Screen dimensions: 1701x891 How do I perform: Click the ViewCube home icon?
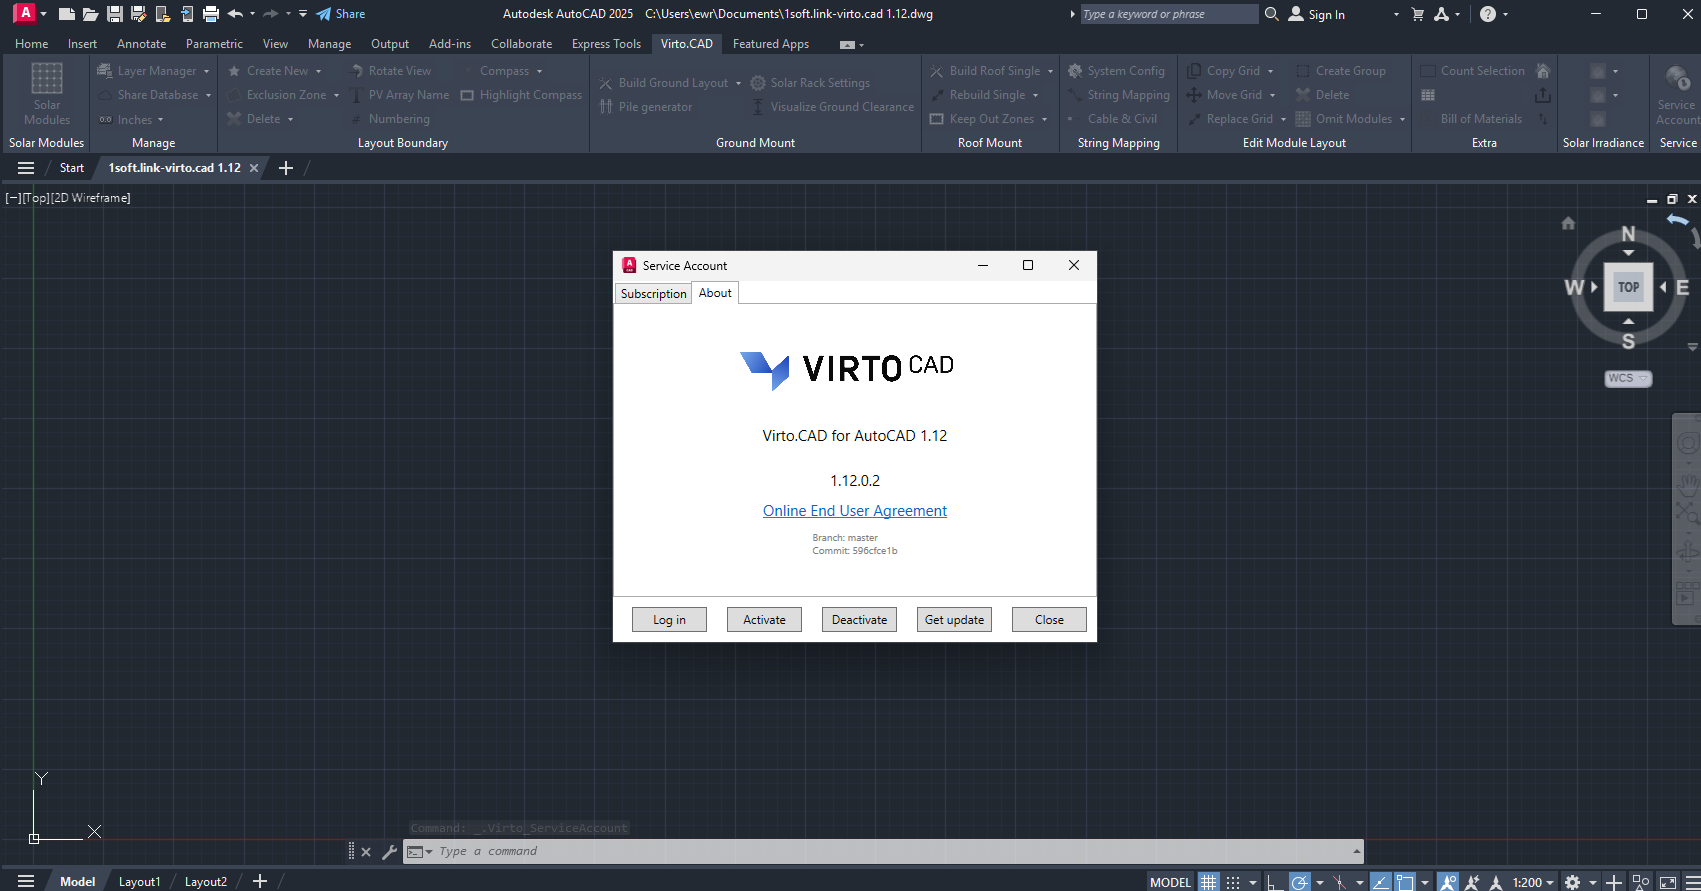[1568, 223]
